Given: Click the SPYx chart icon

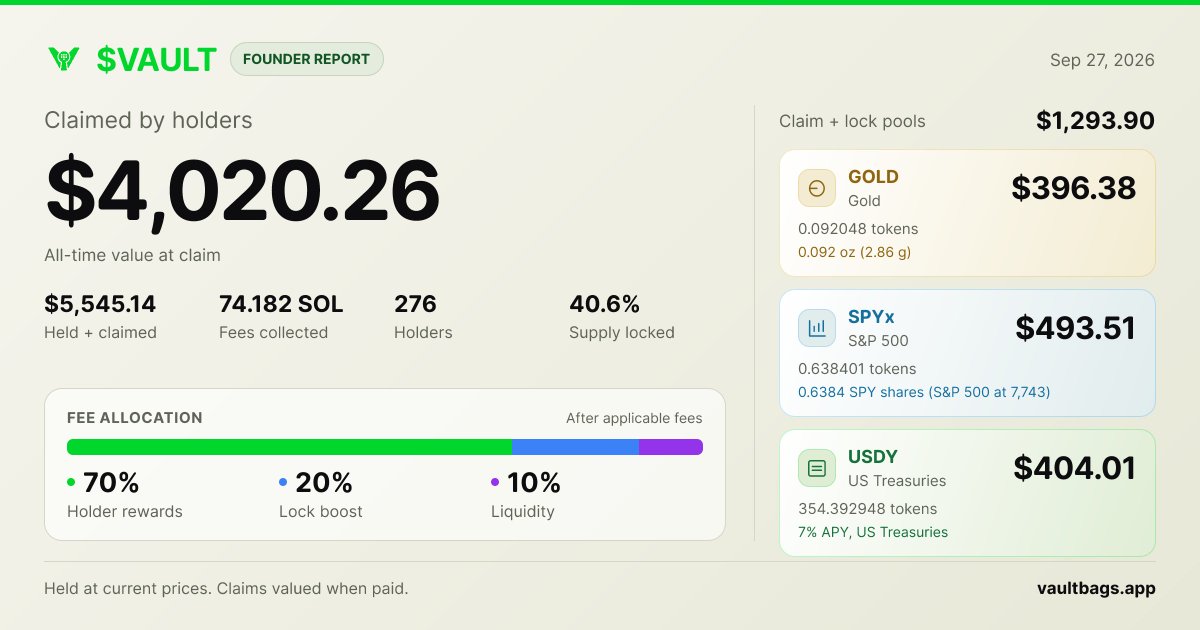Looking at the screenshot, I should tap(817, 328).
